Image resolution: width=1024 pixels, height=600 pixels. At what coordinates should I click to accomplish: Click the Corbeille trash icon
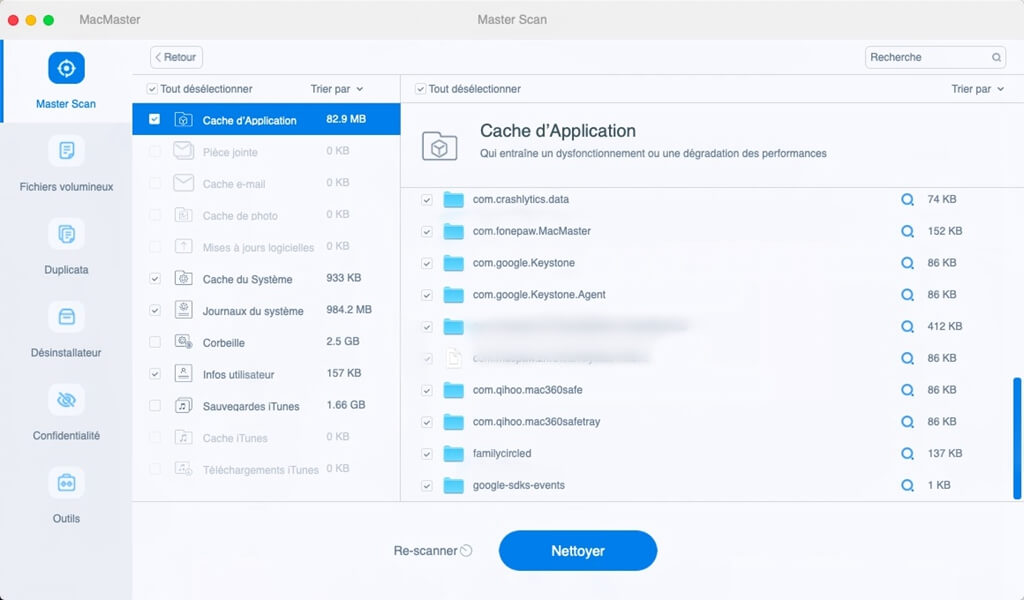pyautogui.click(x=183, y=342)
